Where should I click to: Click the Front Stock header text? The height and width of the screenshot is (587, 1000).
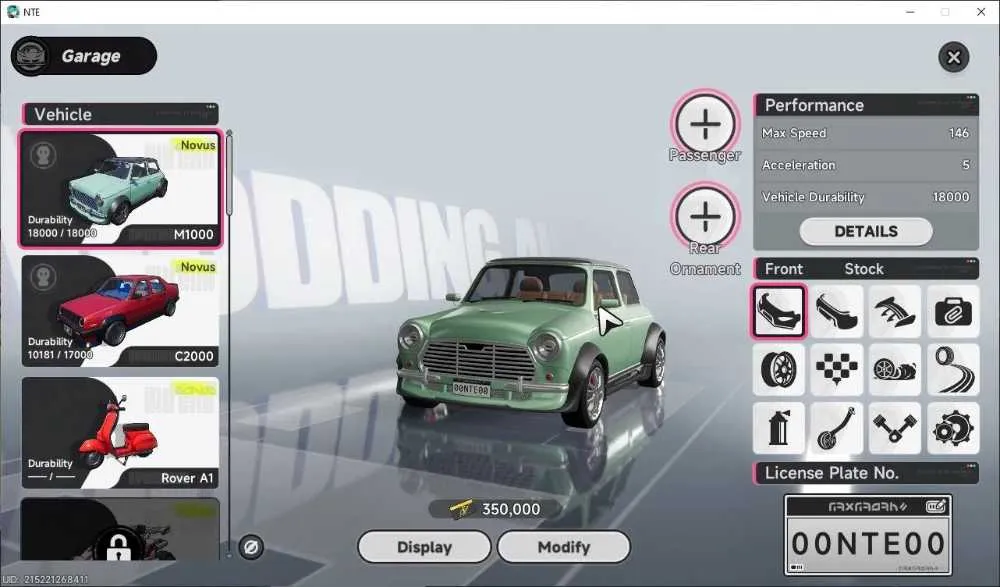(824, 269)
